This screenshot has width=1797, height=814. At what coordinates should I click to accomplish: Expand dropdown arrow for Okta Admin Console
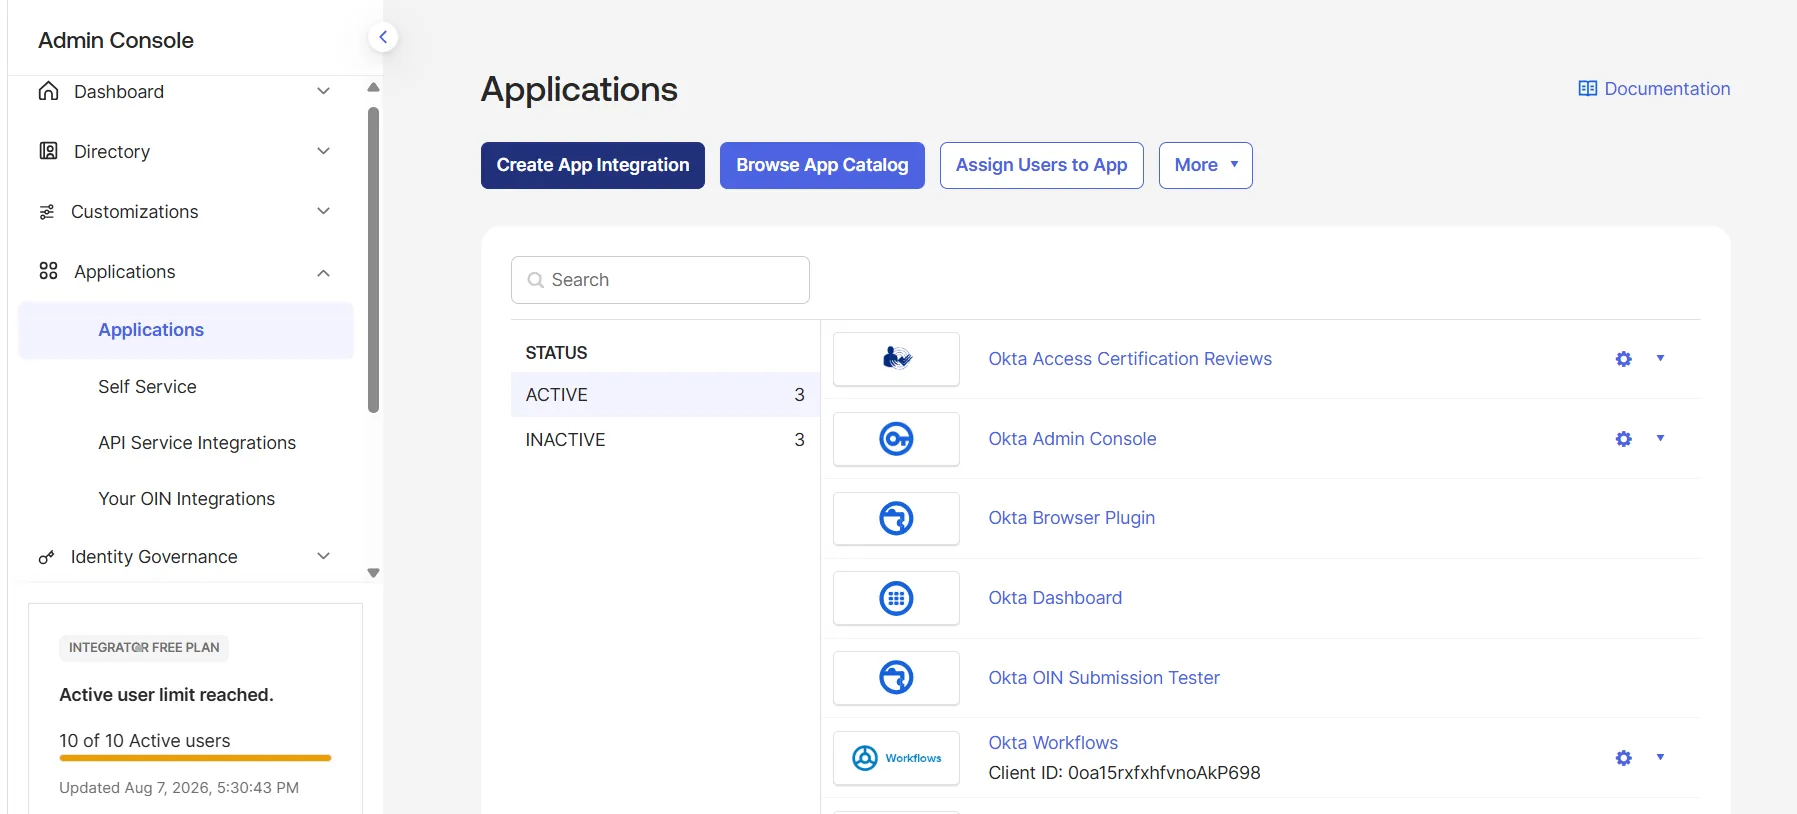coord(1660,438)
